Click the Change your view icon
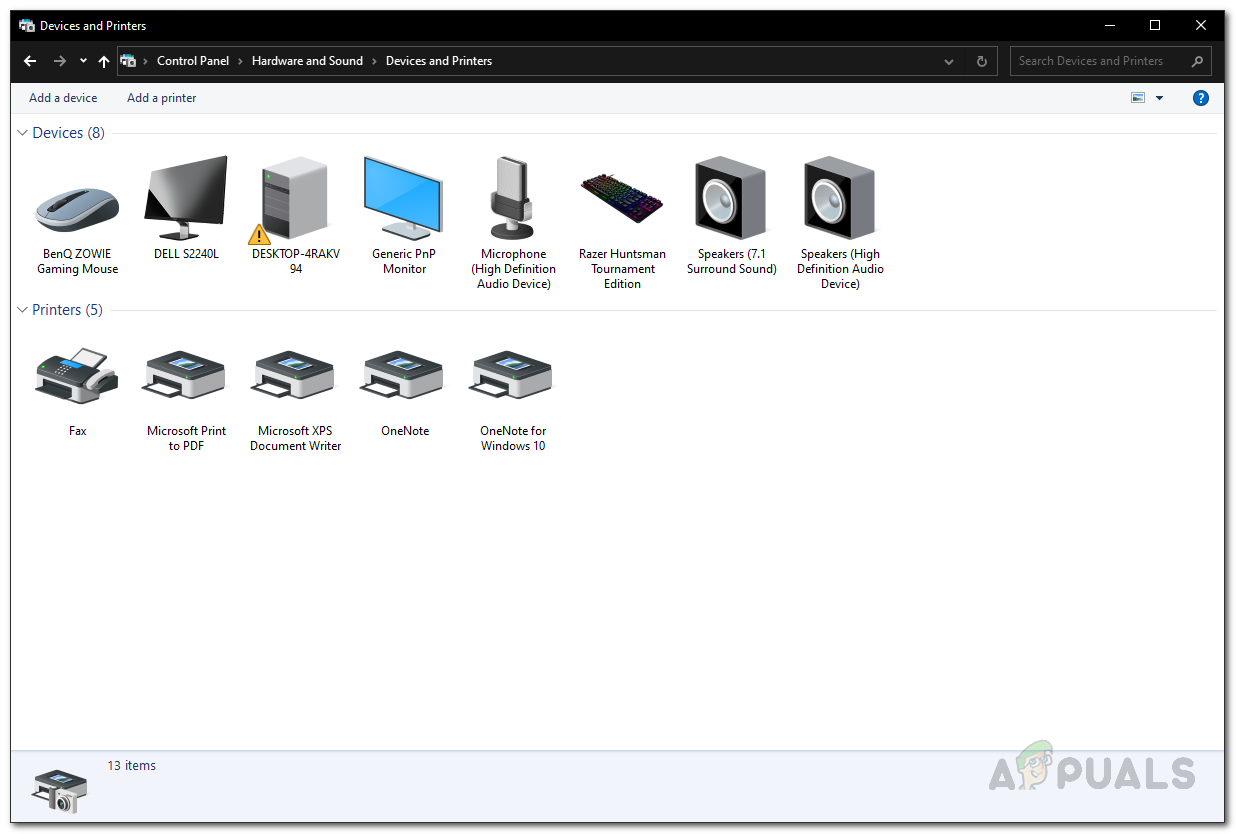1236x834 pixels. 1138,98
